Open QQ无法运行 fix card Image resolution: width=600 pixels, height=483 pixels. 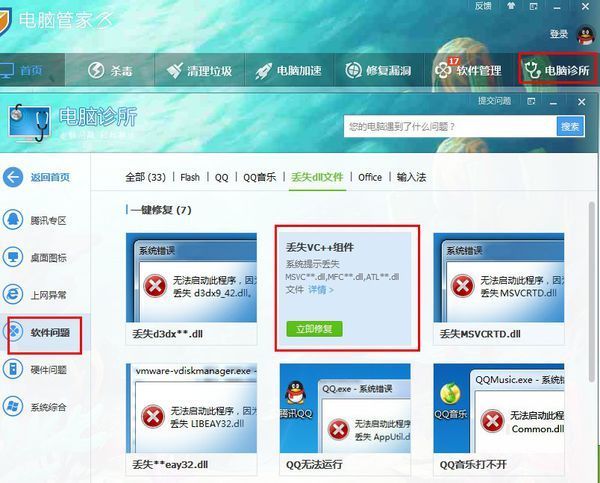(x=345, y=419)
